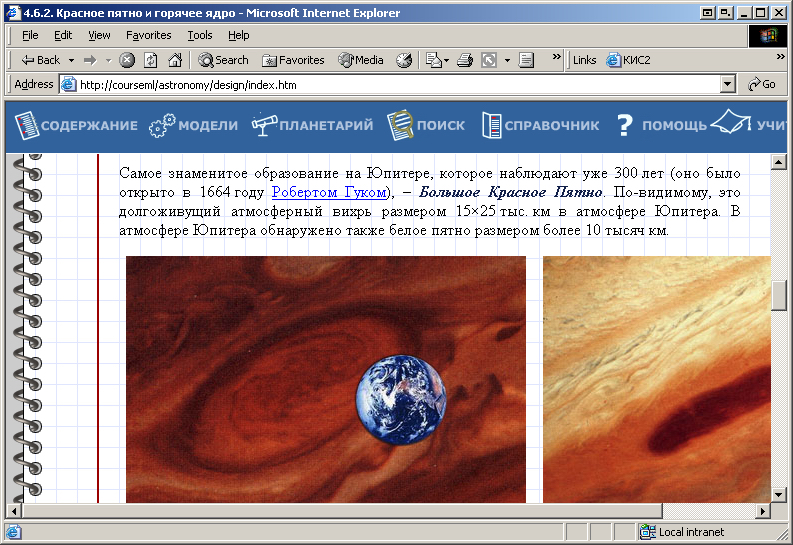The width and height of the screenshot is (793, 545).
Task: Open СОДЕРЖАНИЕ contents section
Action: pyautogui.click(x=76, y=125)
